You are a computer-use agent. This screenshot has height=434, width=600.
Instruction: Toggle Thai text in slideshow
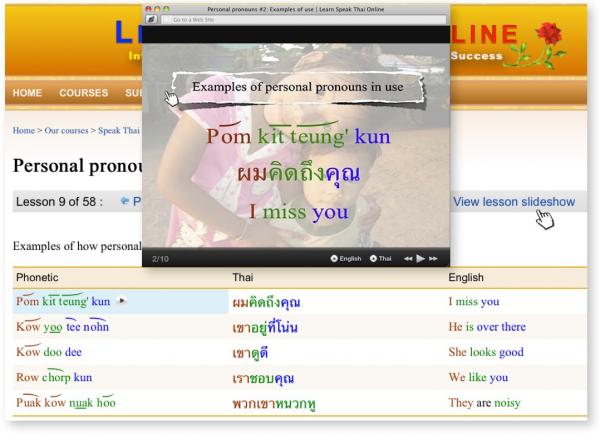click(381, 259)
